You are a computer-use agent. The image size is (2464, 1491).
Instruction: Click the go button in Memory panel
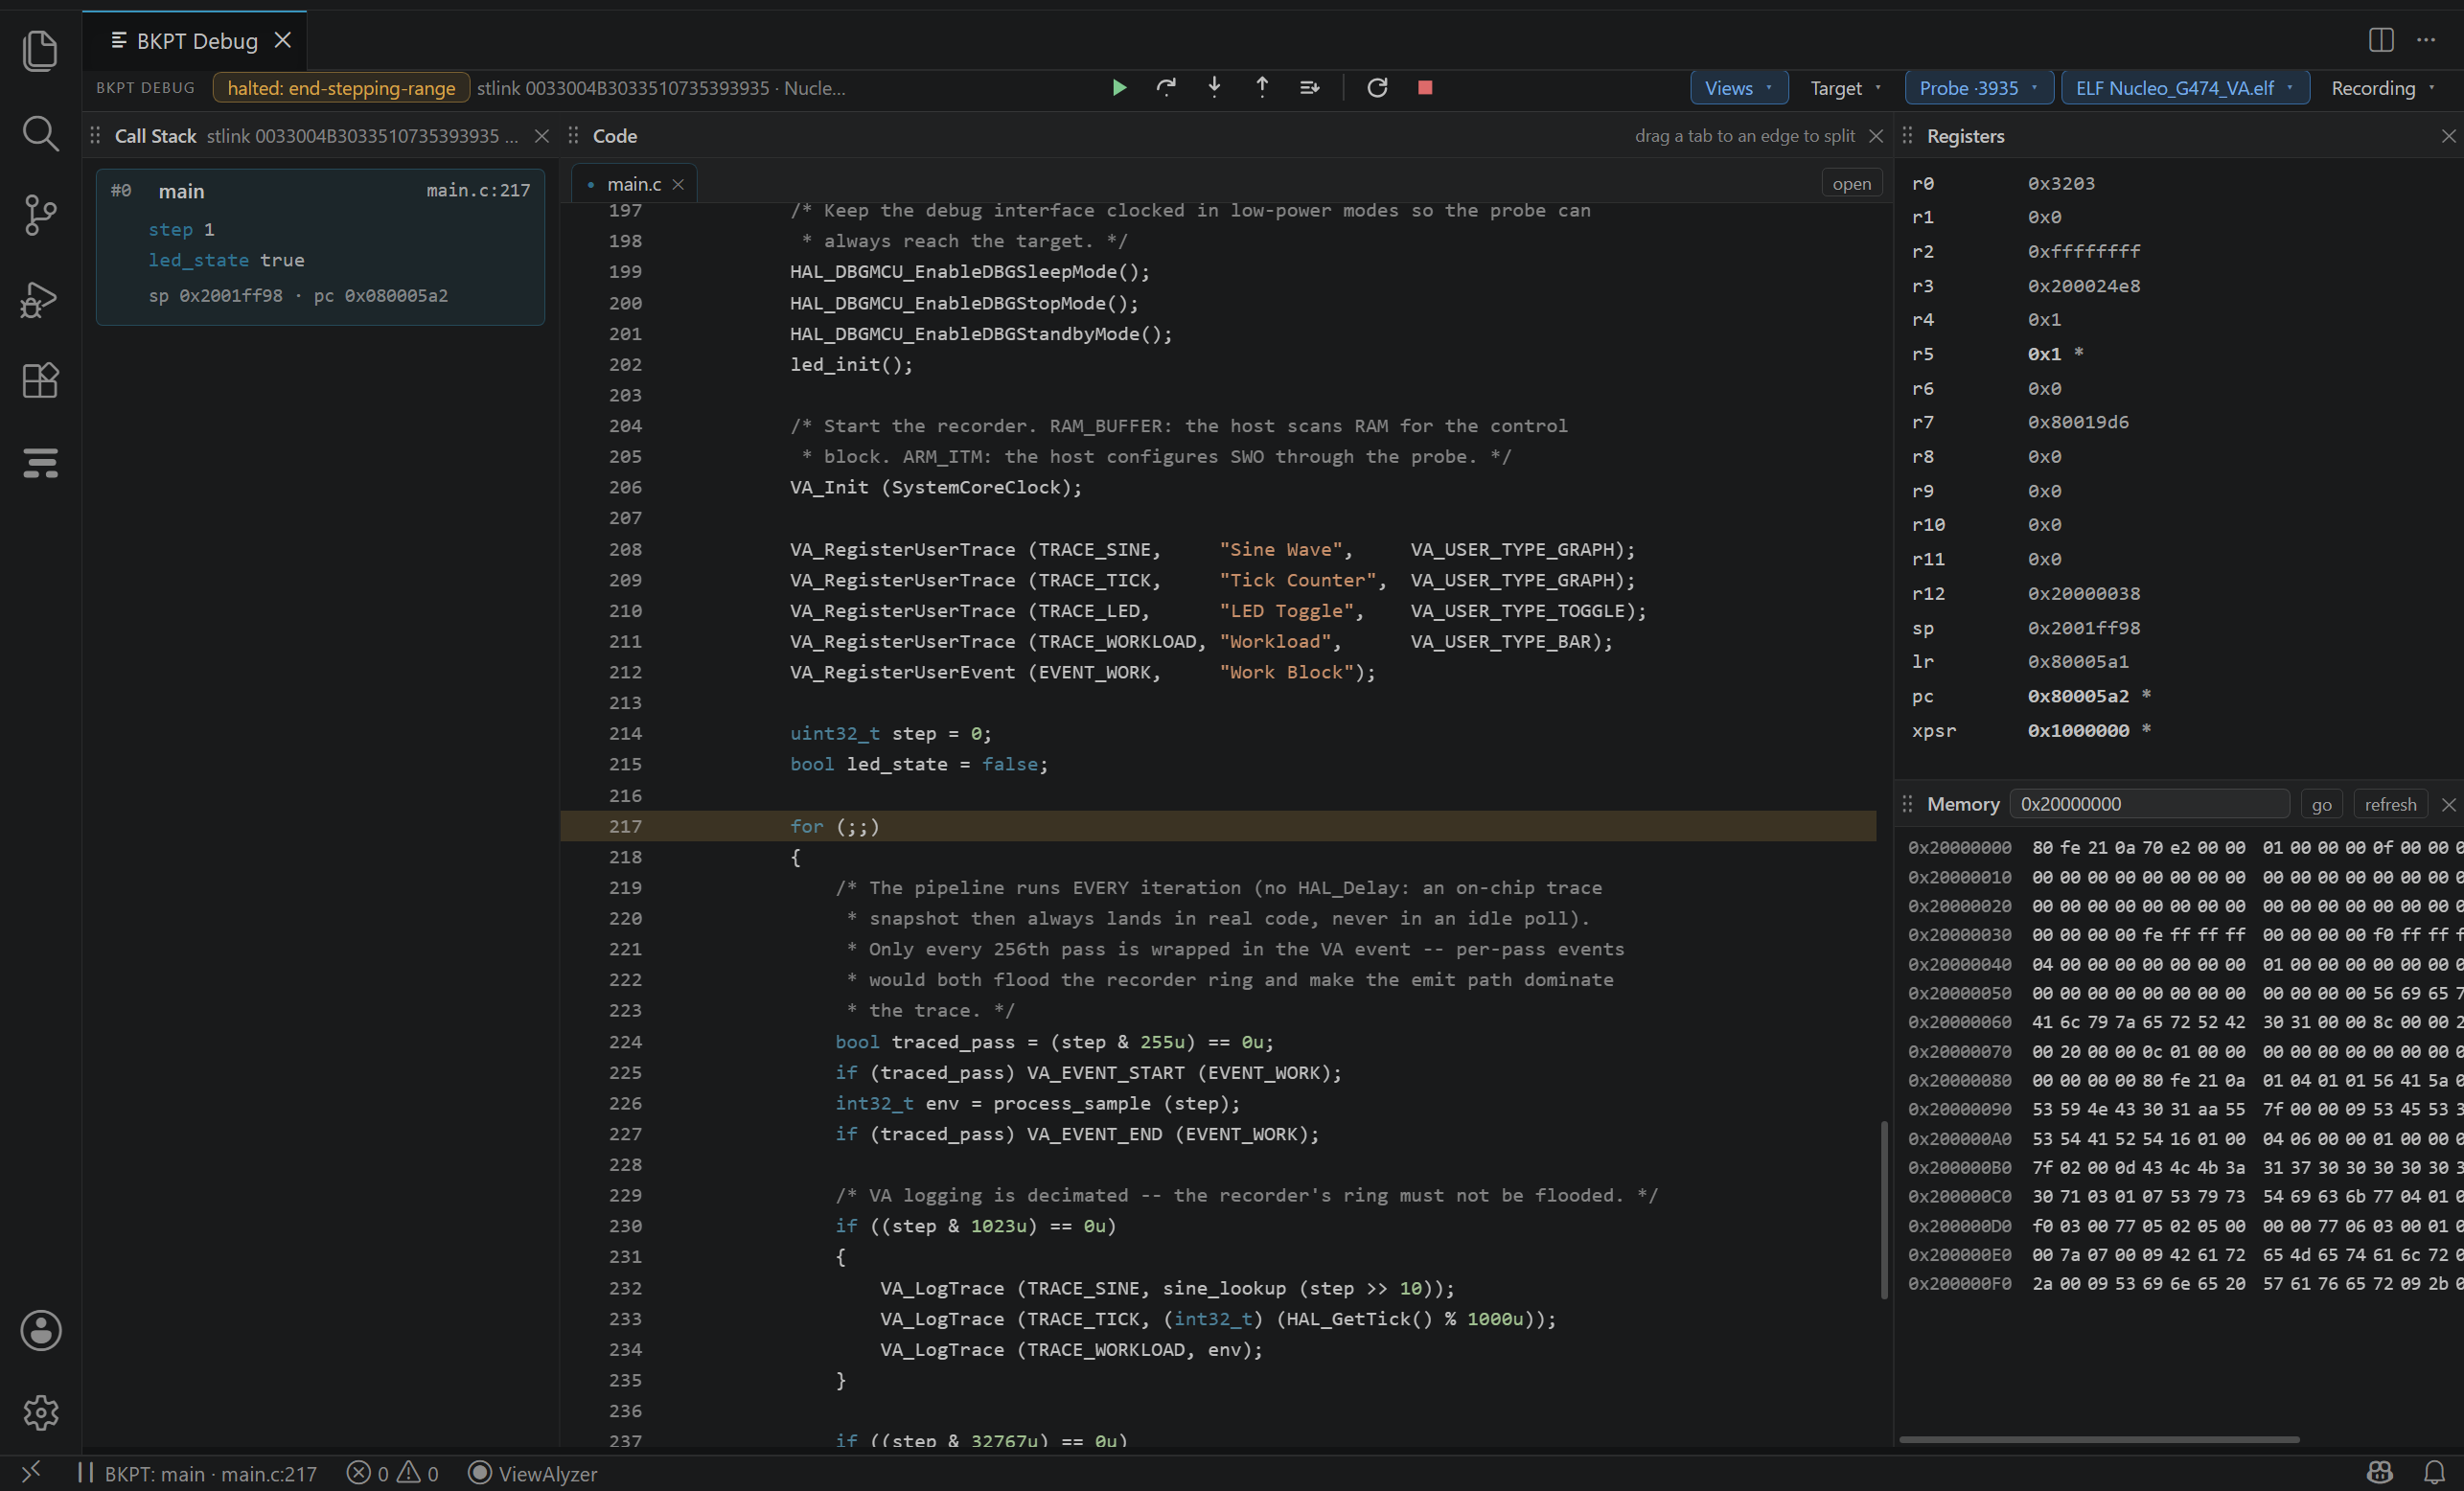[x=2321, y=804]
